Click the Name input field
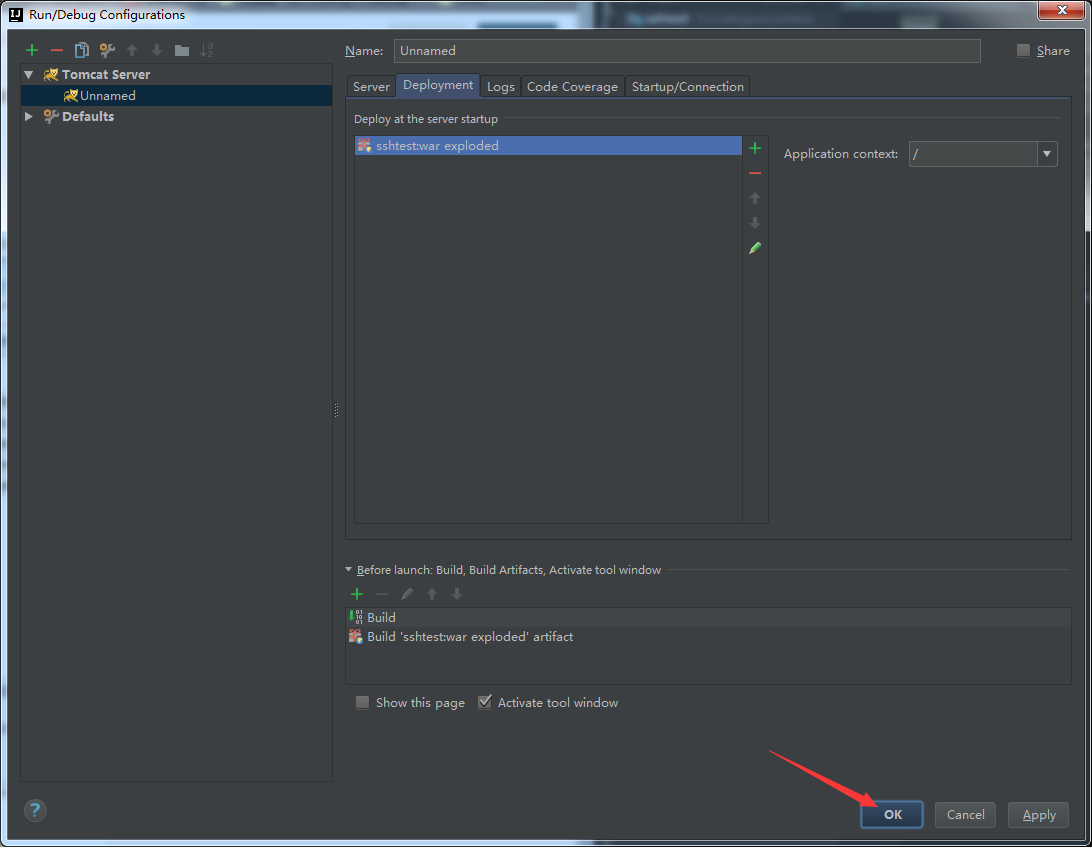The height and width of the screenshot is (847, 1092). (687, 51)
